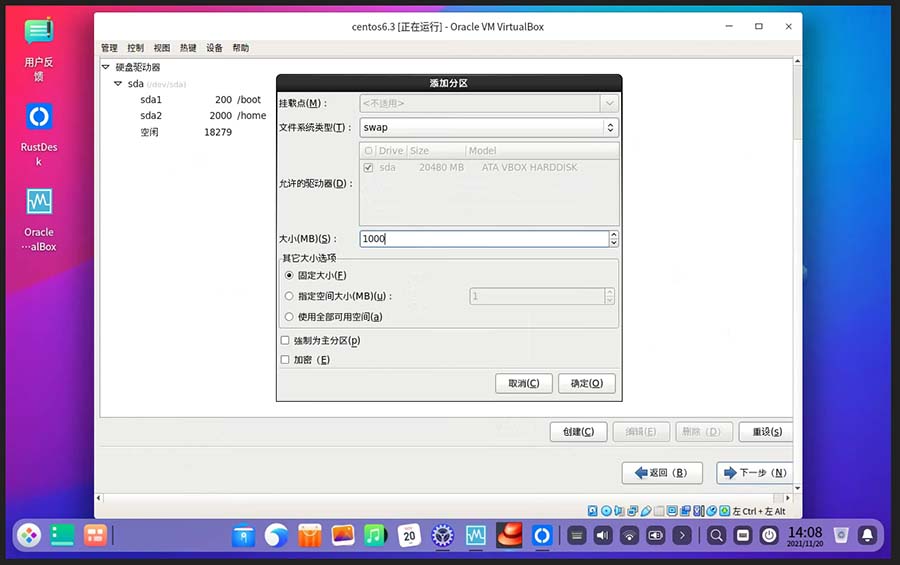This screenshot has width=900, height=565.
Task: Click the horizontal scrollbar at the bottom
Action: (443, 498)
